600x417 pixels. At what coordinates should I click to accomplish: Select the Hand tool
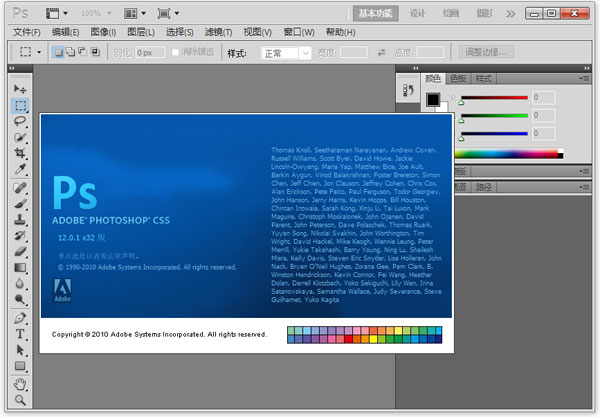(20, 384)
